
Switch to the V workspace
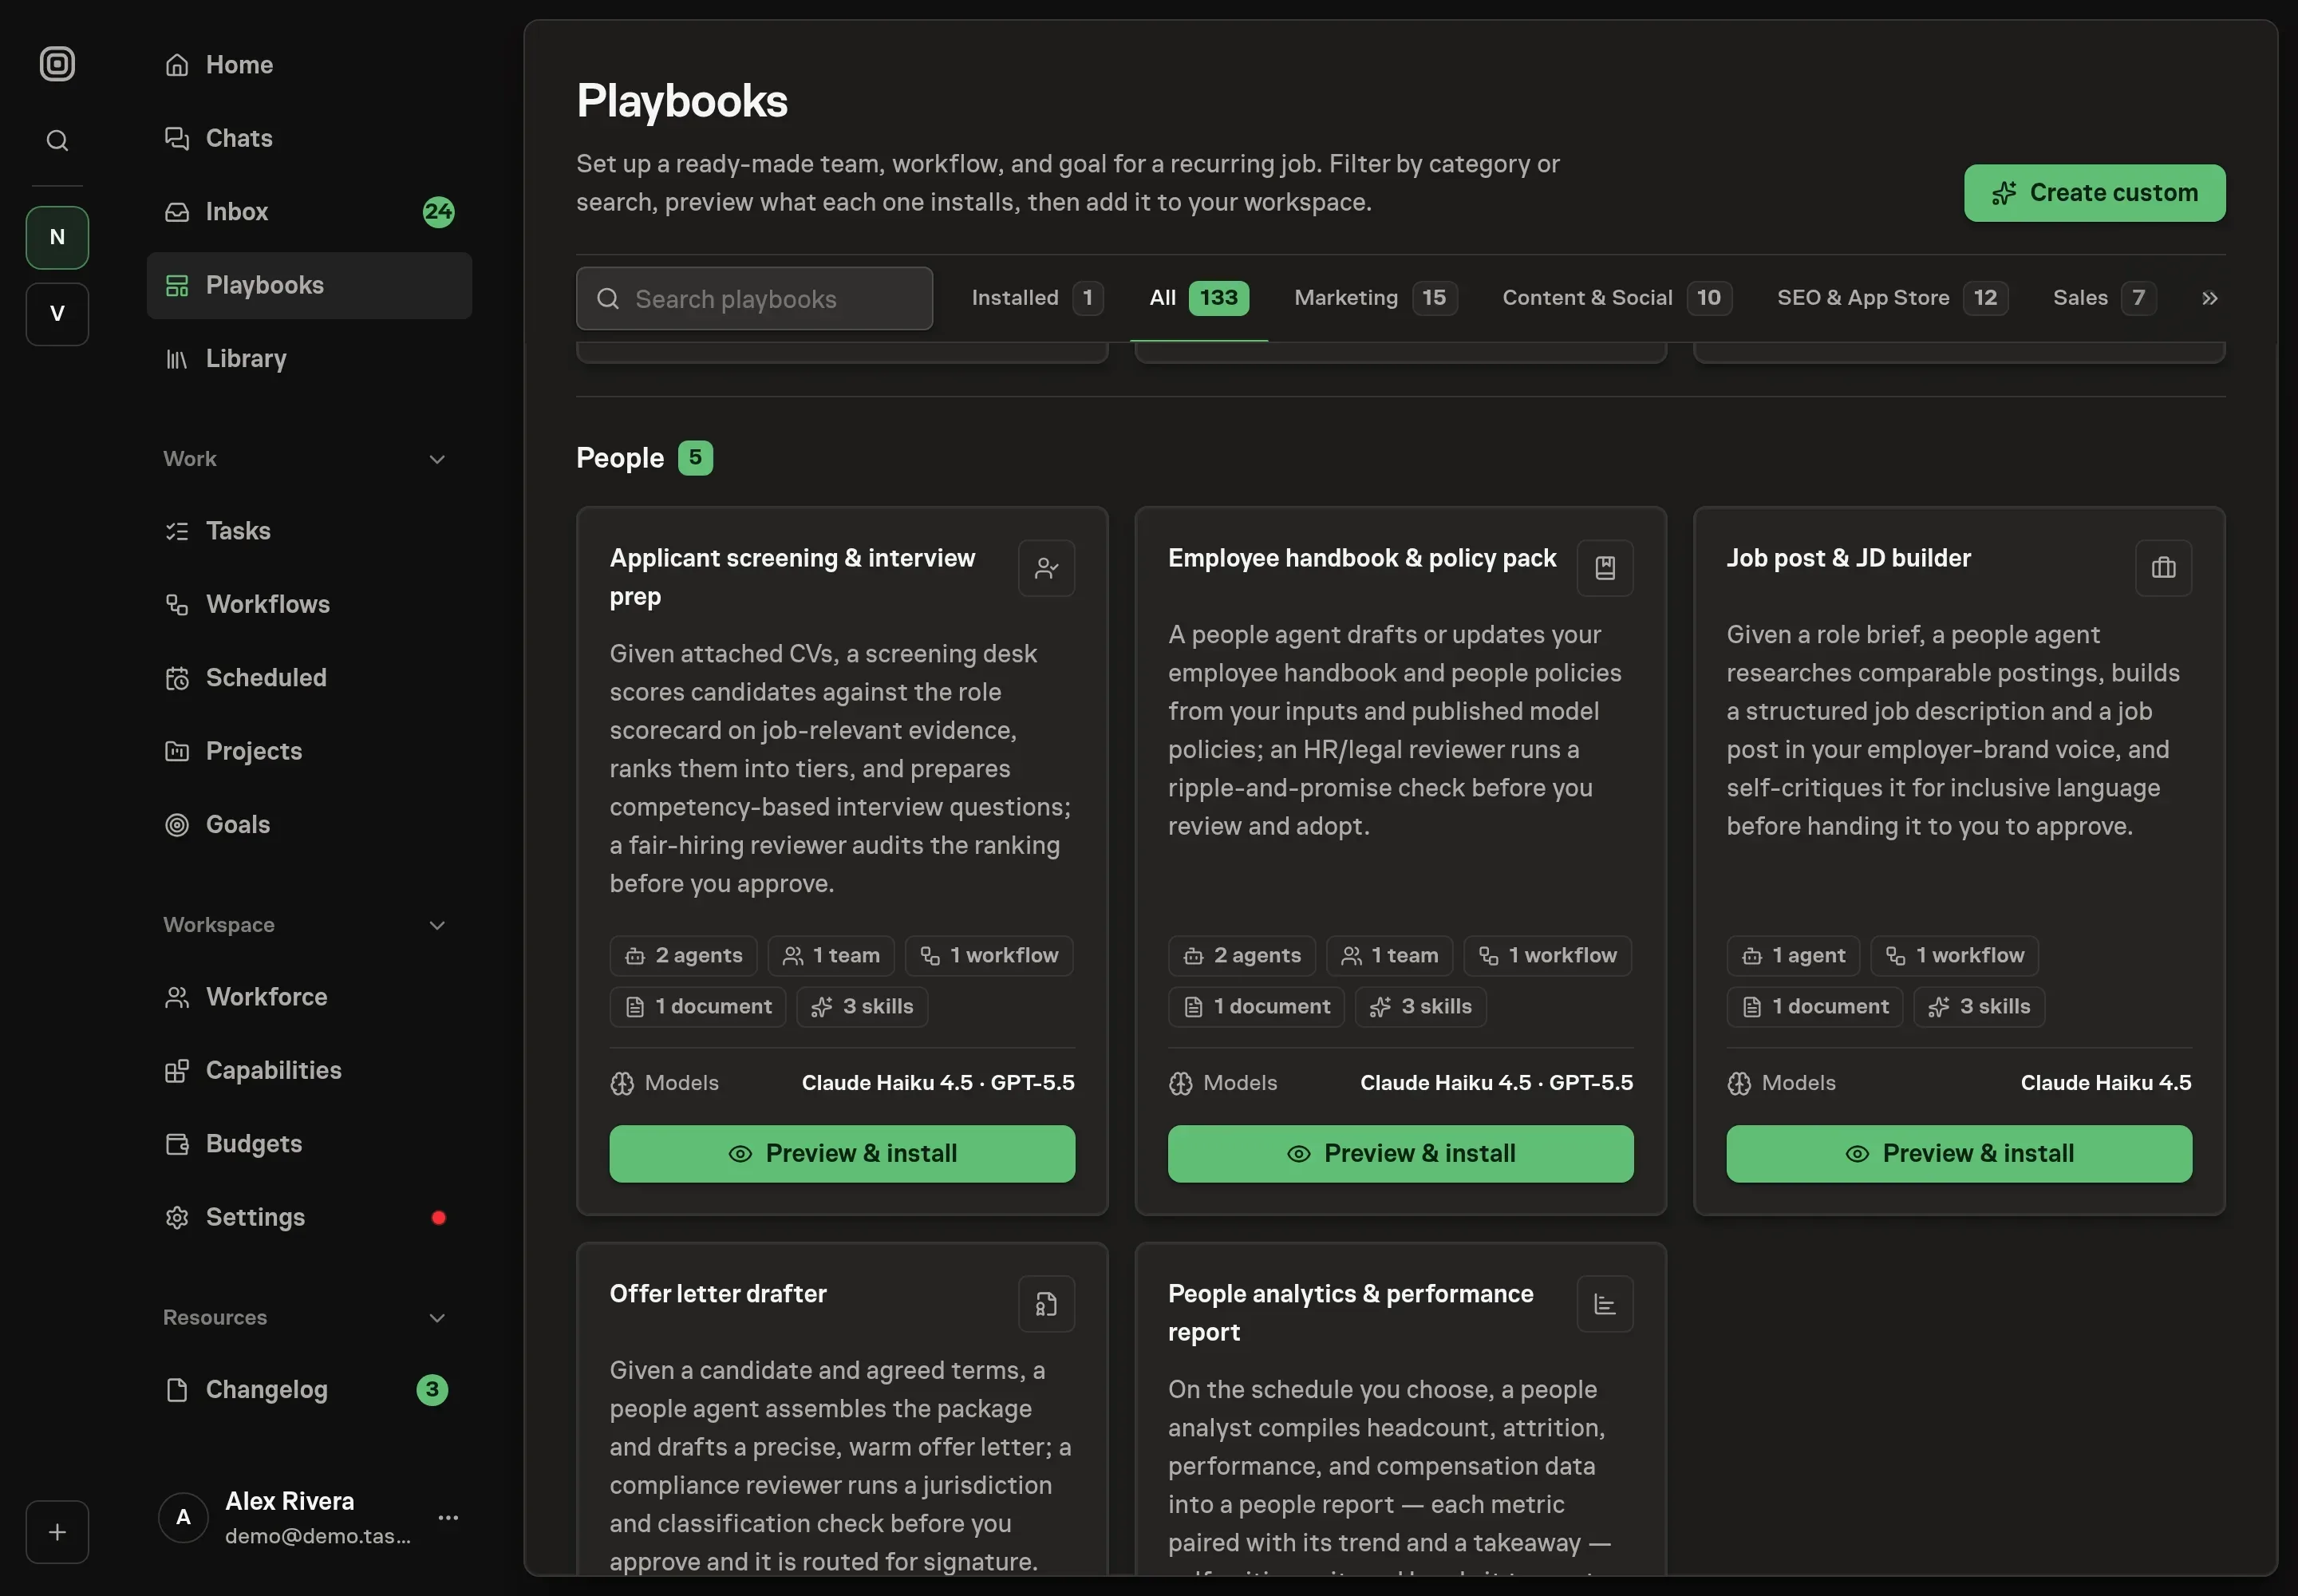coord(57,314)
